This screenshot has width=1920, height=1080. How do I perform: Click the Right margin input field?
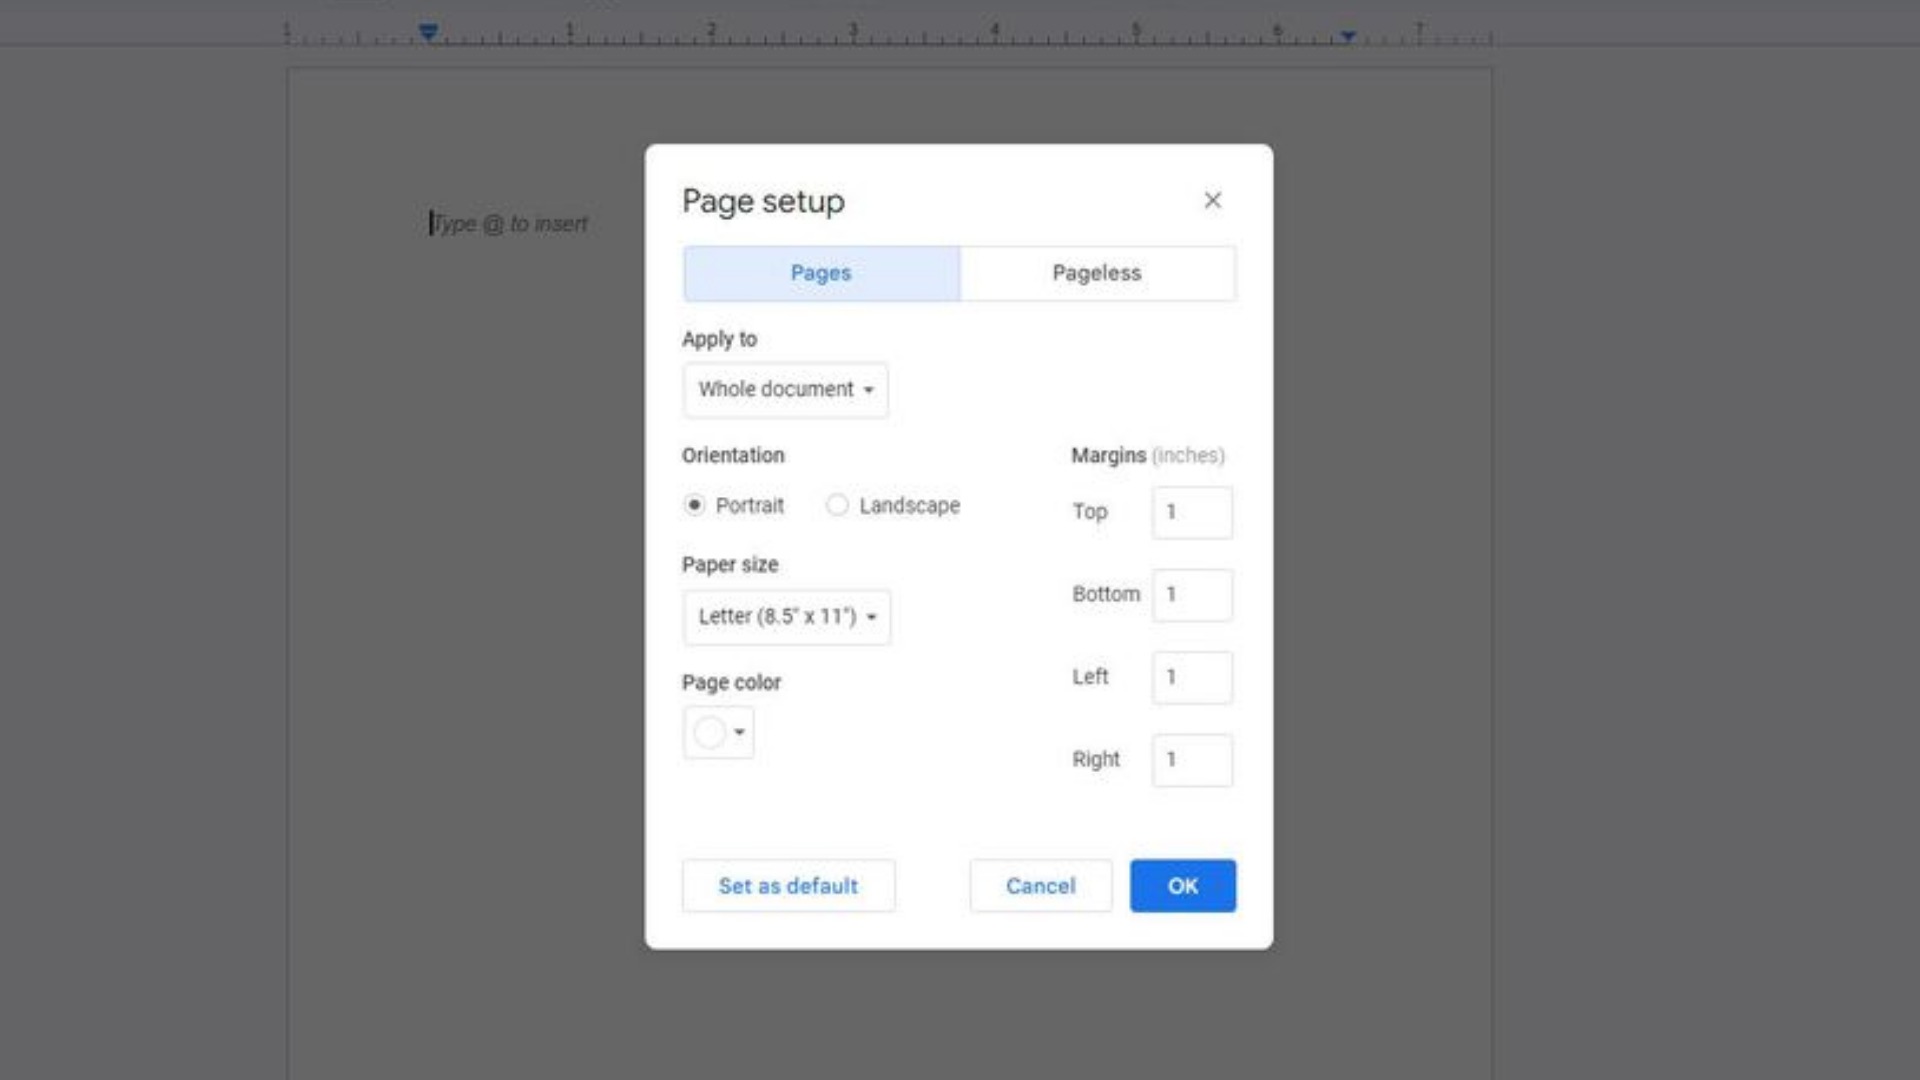click(1191, 760)
